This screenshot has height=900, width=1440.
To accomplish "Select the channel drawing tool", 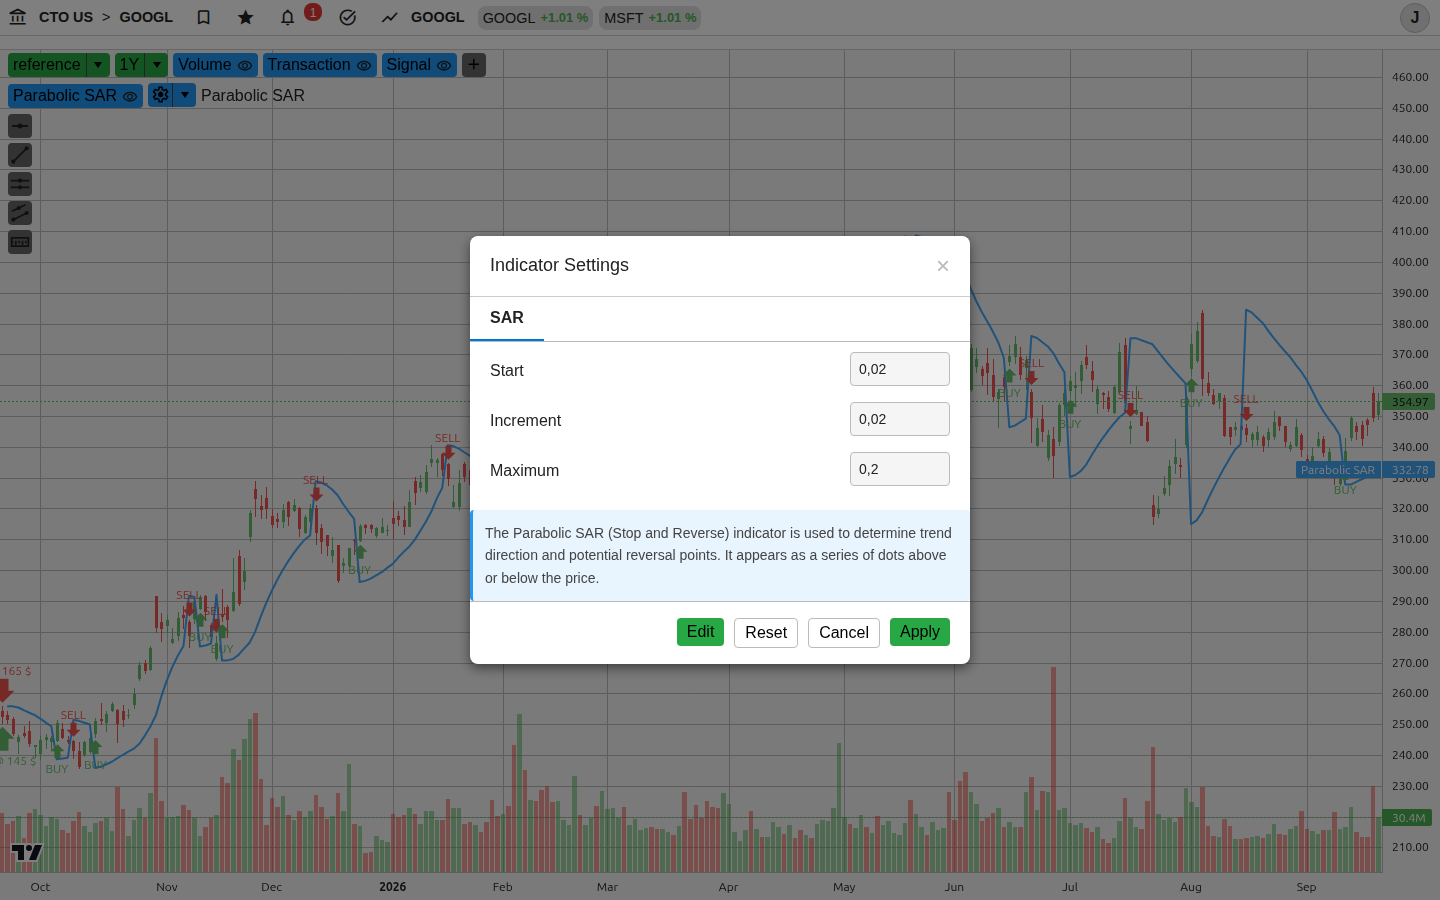I will (20, 213).
